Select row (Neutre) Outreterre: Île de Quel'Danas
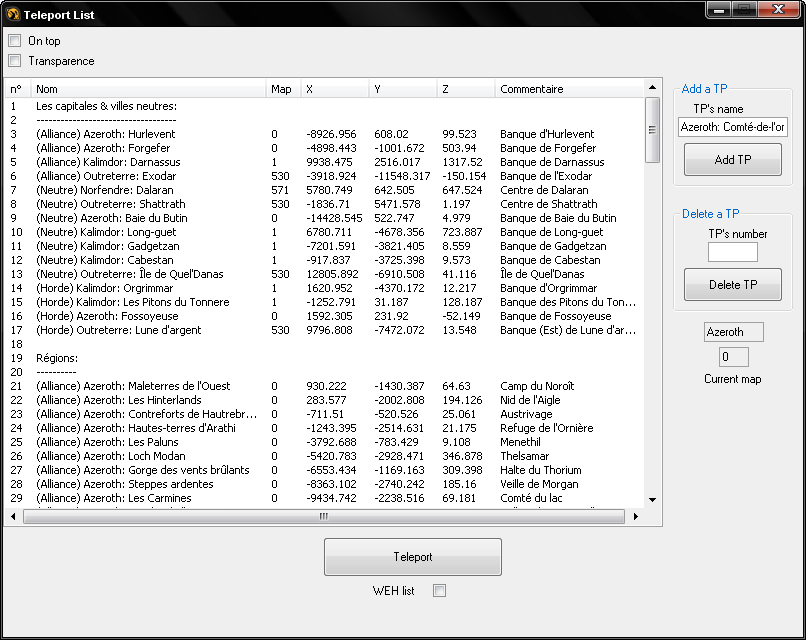 (x=324, y=274)
